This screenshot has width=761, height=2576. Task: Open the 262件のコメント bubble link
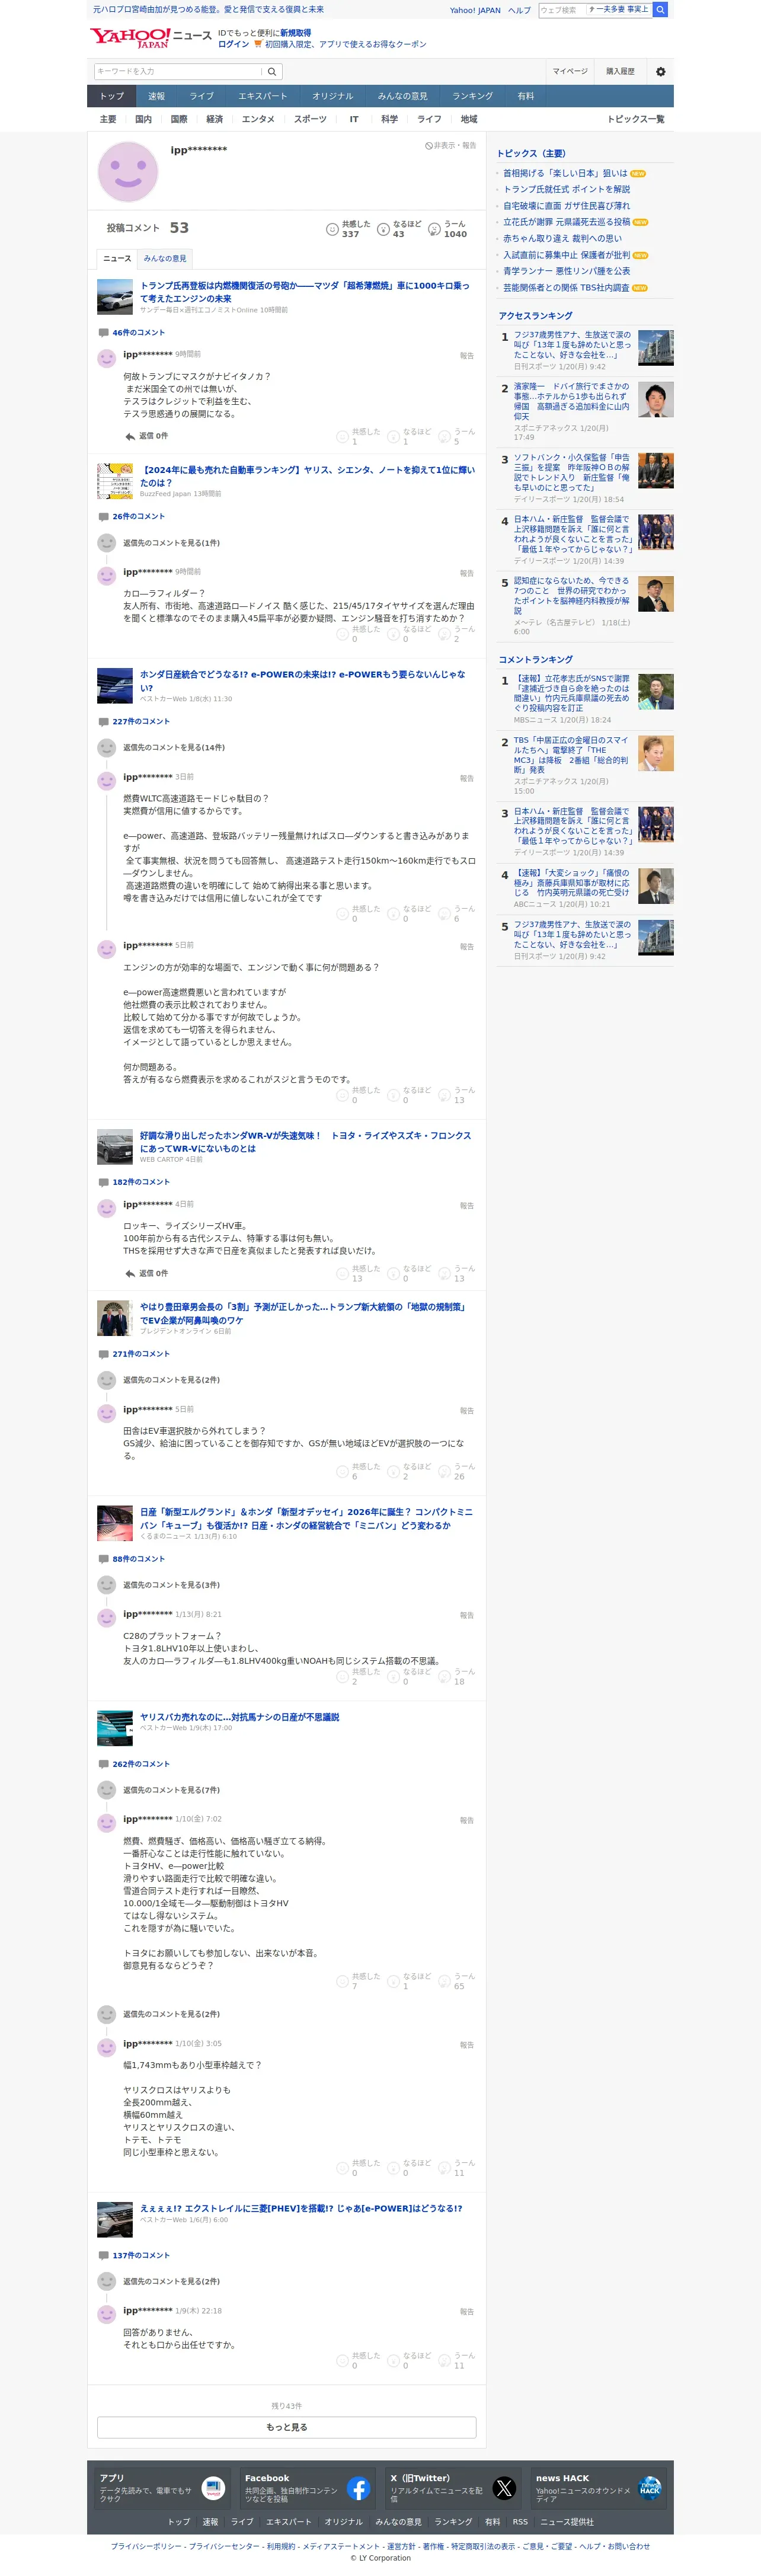[x=134, y=1764]
